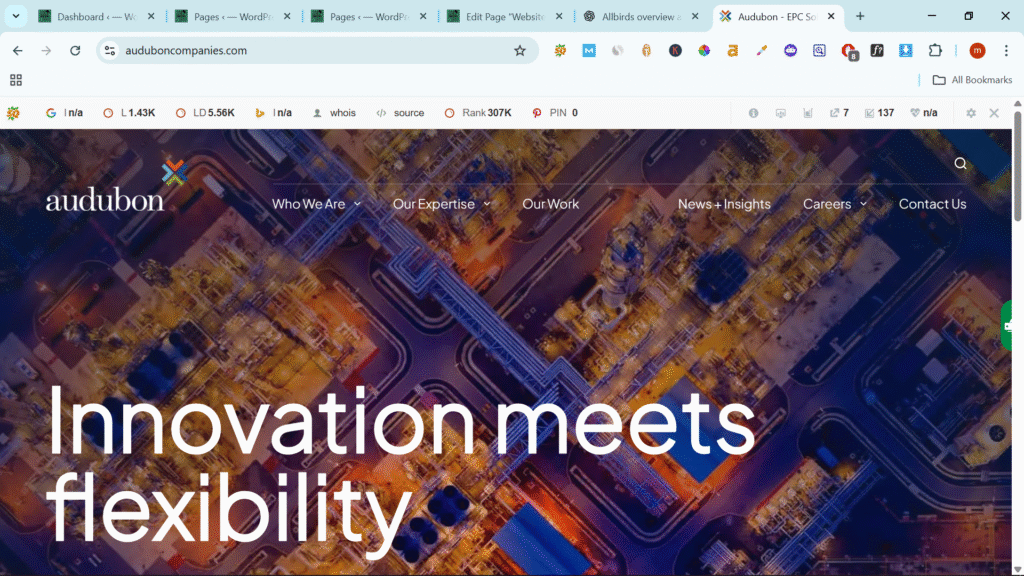The image size is (1024, 576).
Task: Switch to the Allbirds overview tab
Action: pyautogui.click(x=640, y=16)
